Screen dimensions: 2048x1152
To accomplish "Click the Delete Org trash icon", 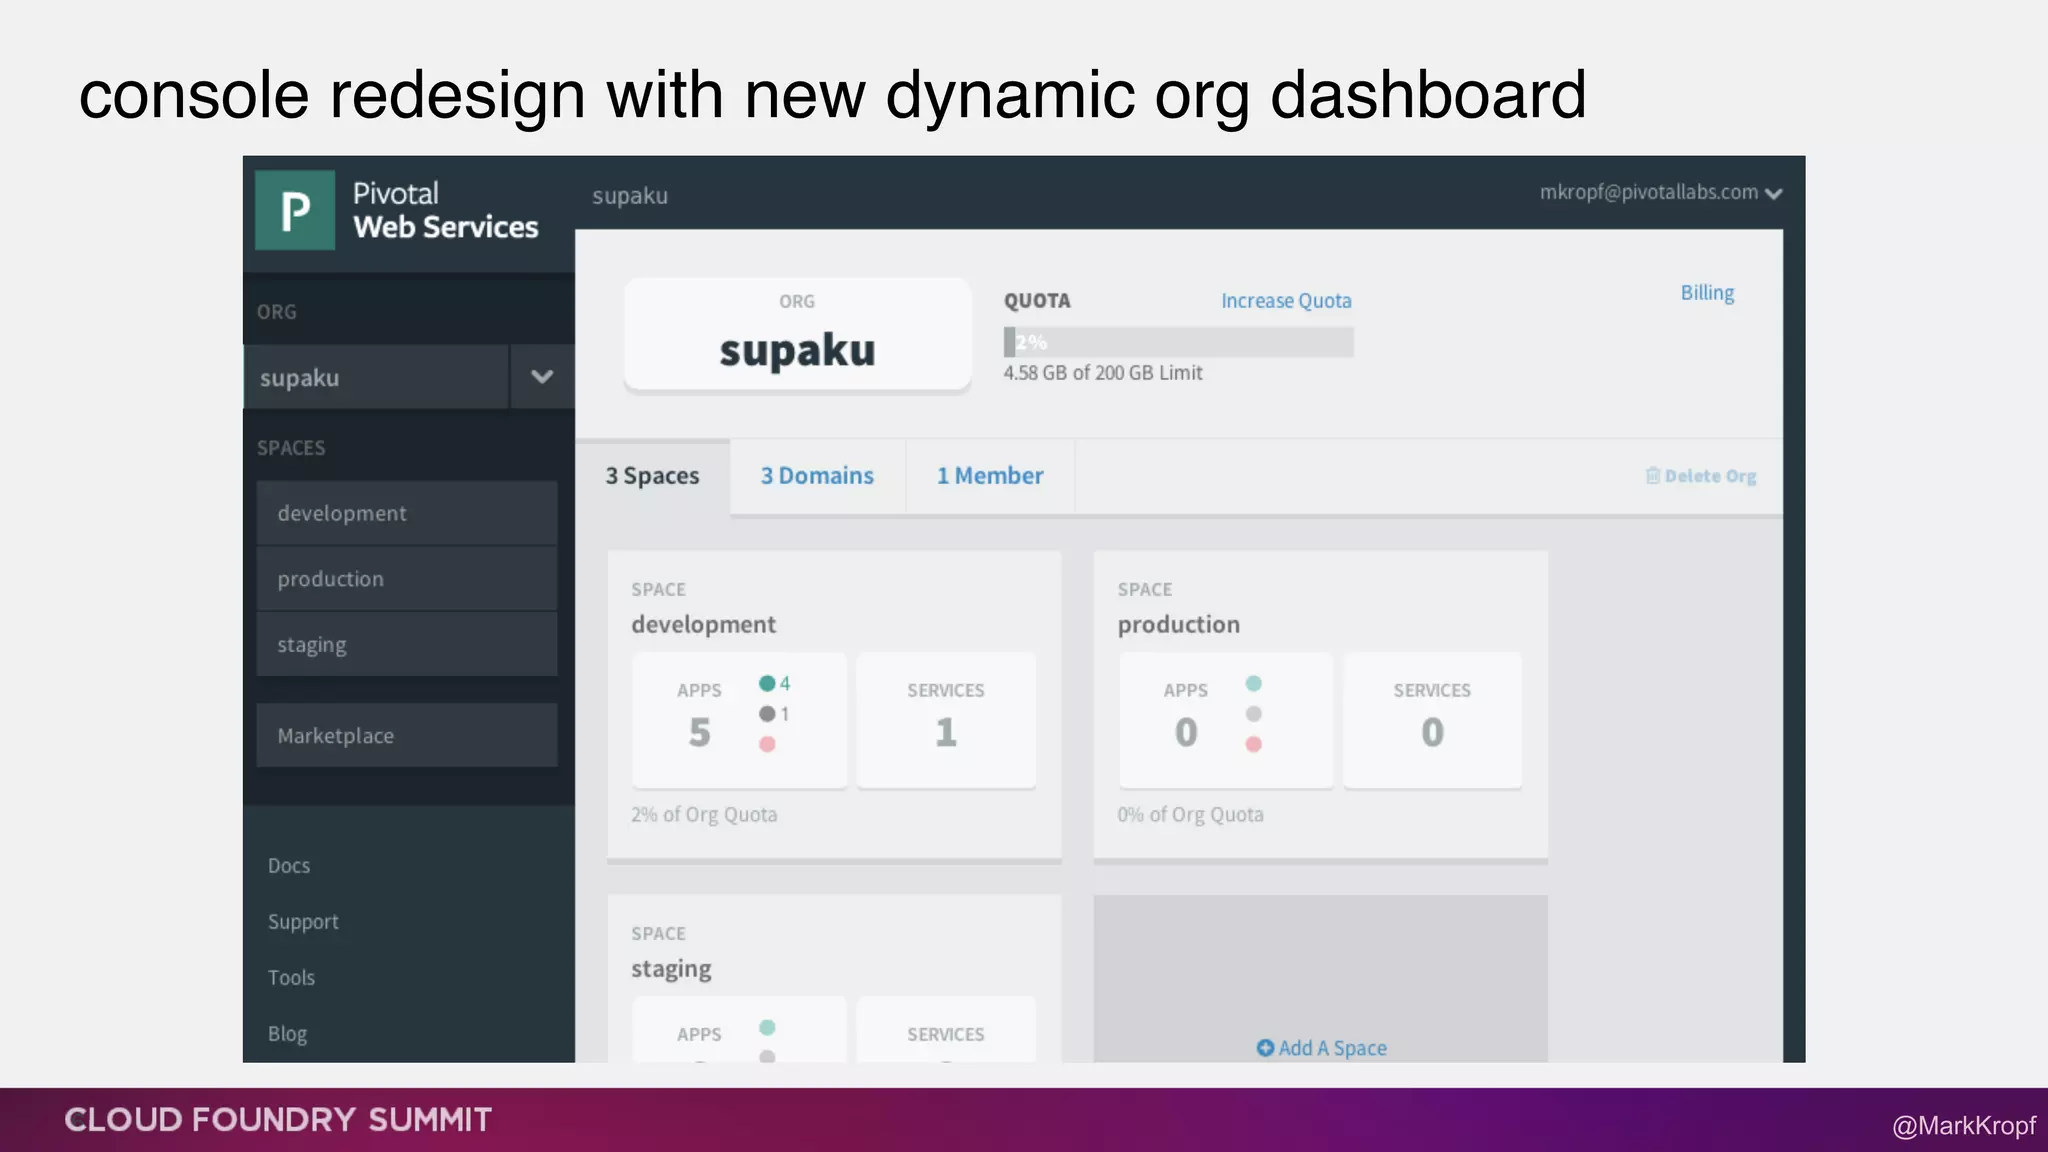I will (1652, 476).
